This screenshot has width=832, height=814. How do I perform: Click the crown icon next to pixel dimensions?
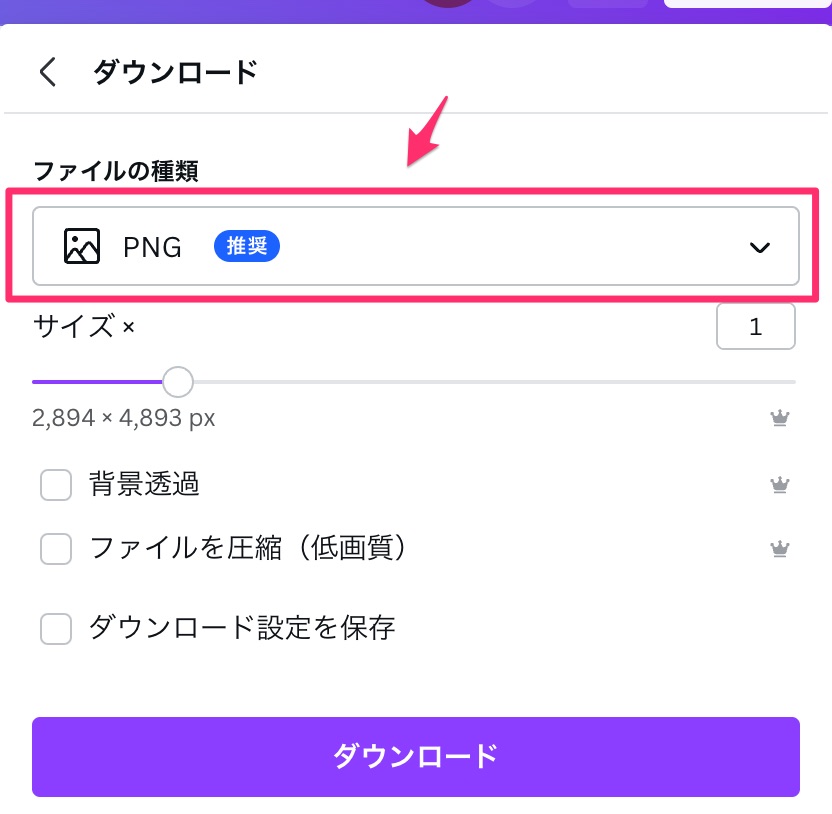point(779,418)
